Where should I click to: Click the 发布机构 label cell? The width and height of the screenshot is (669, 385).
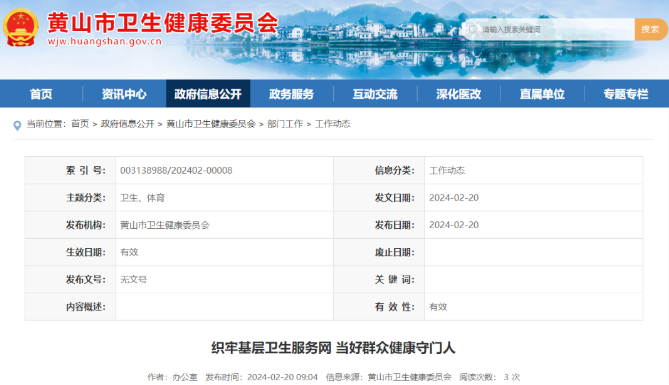point(70,225)
